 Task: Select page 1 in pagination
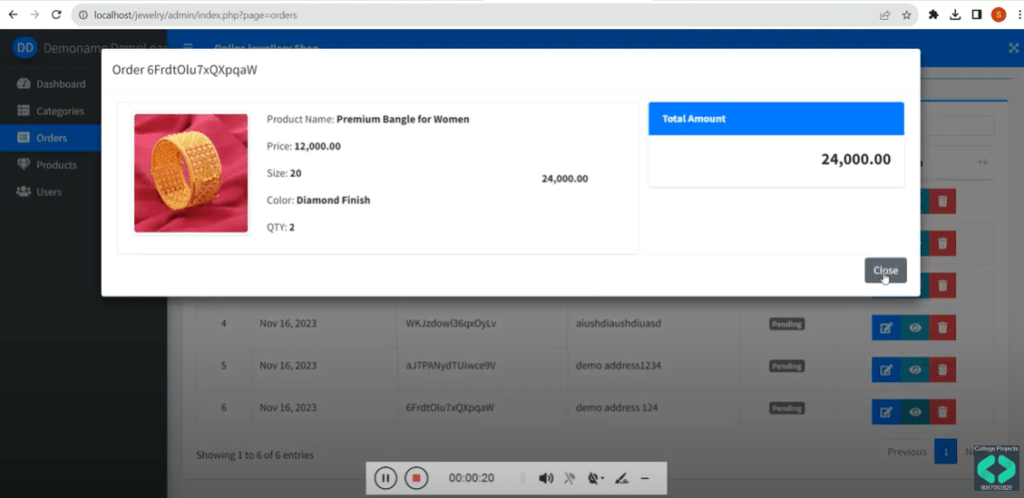pos(945,452)
